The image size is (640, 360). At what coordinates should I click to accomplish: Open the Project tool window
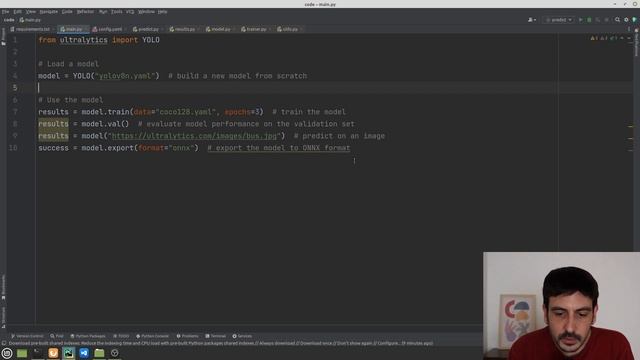click(x=3, y=37)
